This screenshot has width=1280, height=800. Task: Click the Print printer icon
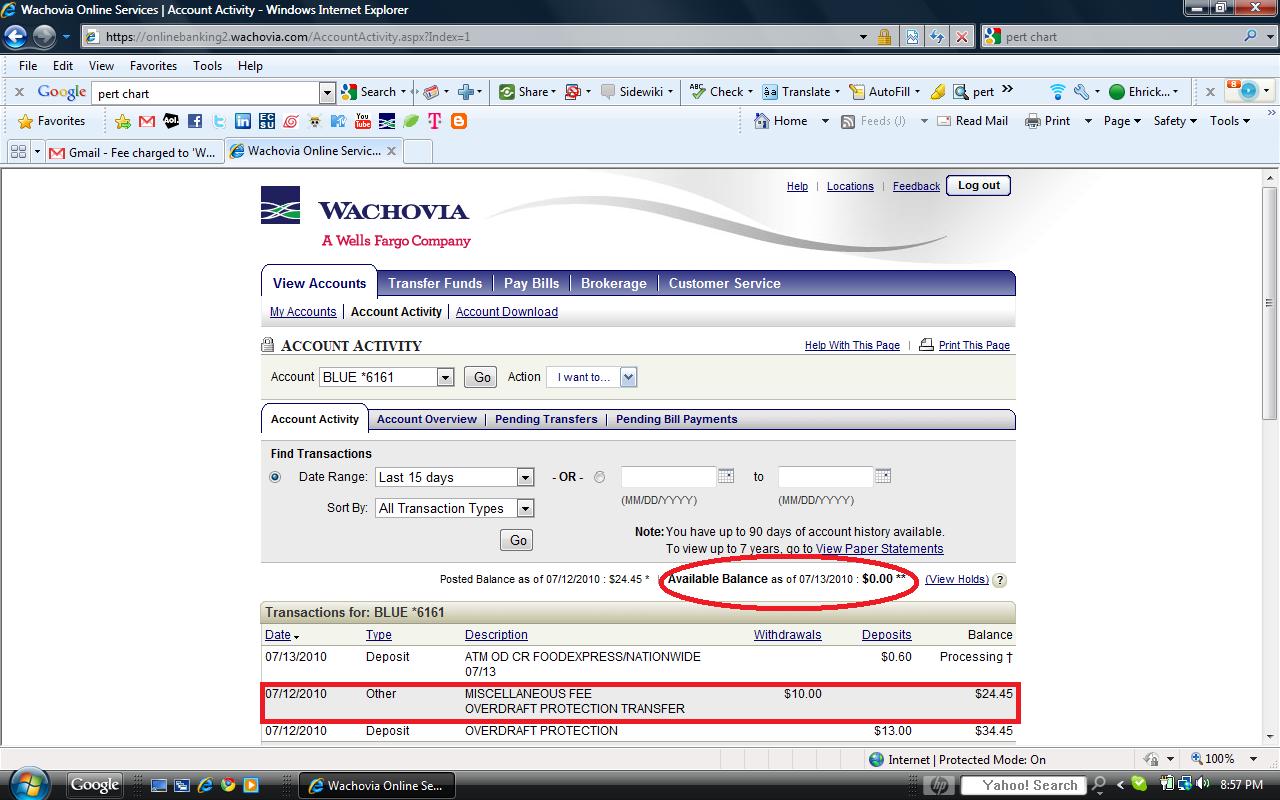pos(1032,121)
